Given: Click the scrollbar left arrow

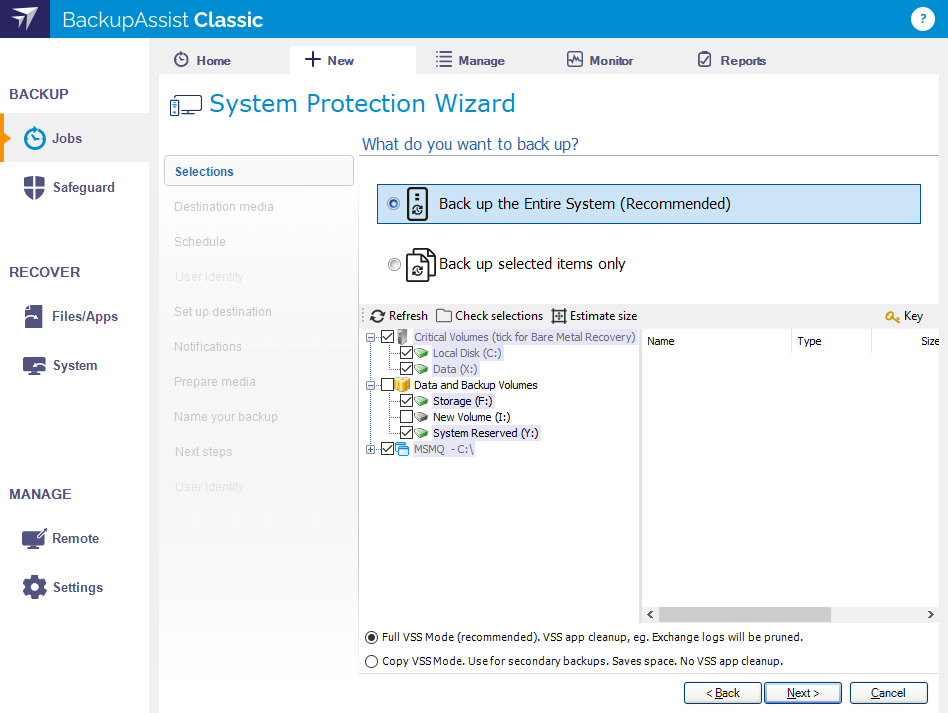Looking at the screenshot, I should [650, 614].
